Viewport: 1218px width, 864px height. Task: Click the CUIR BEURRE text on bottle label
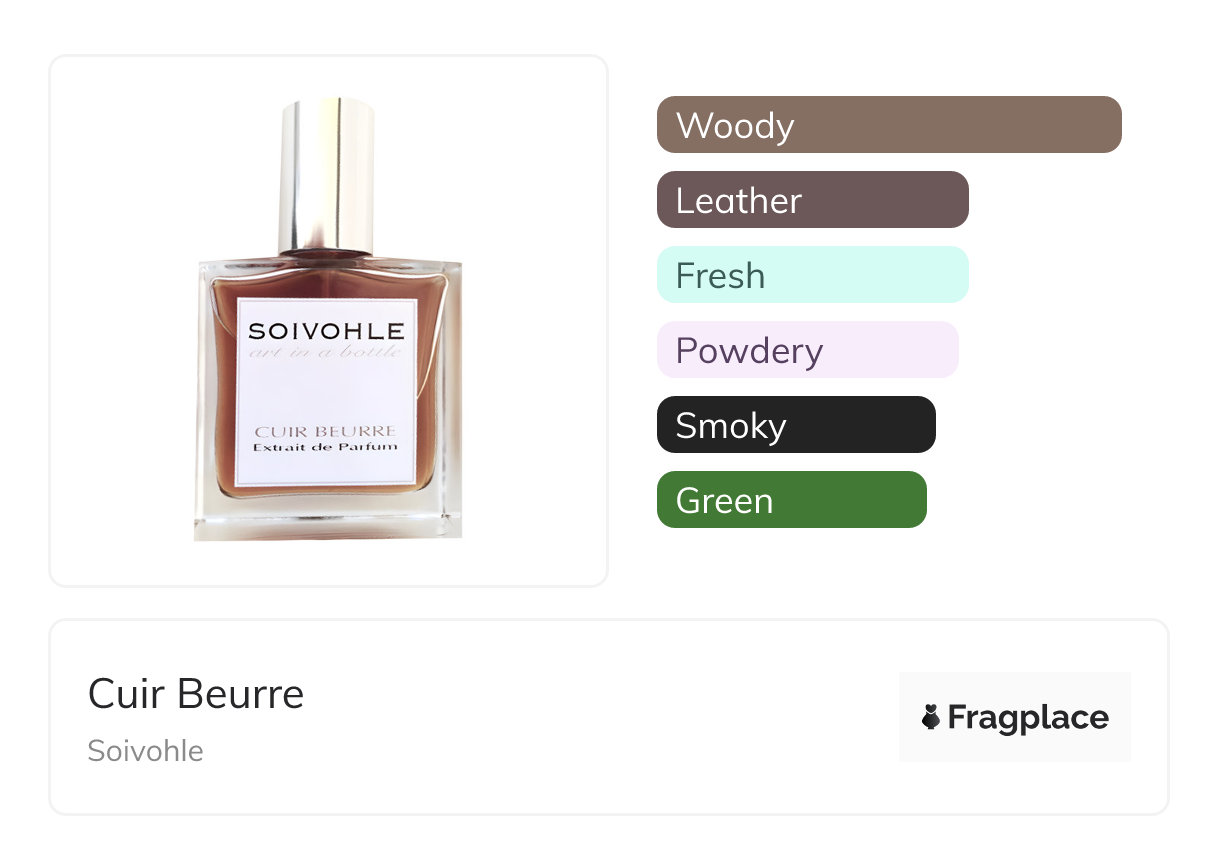[x=326, y=431]
